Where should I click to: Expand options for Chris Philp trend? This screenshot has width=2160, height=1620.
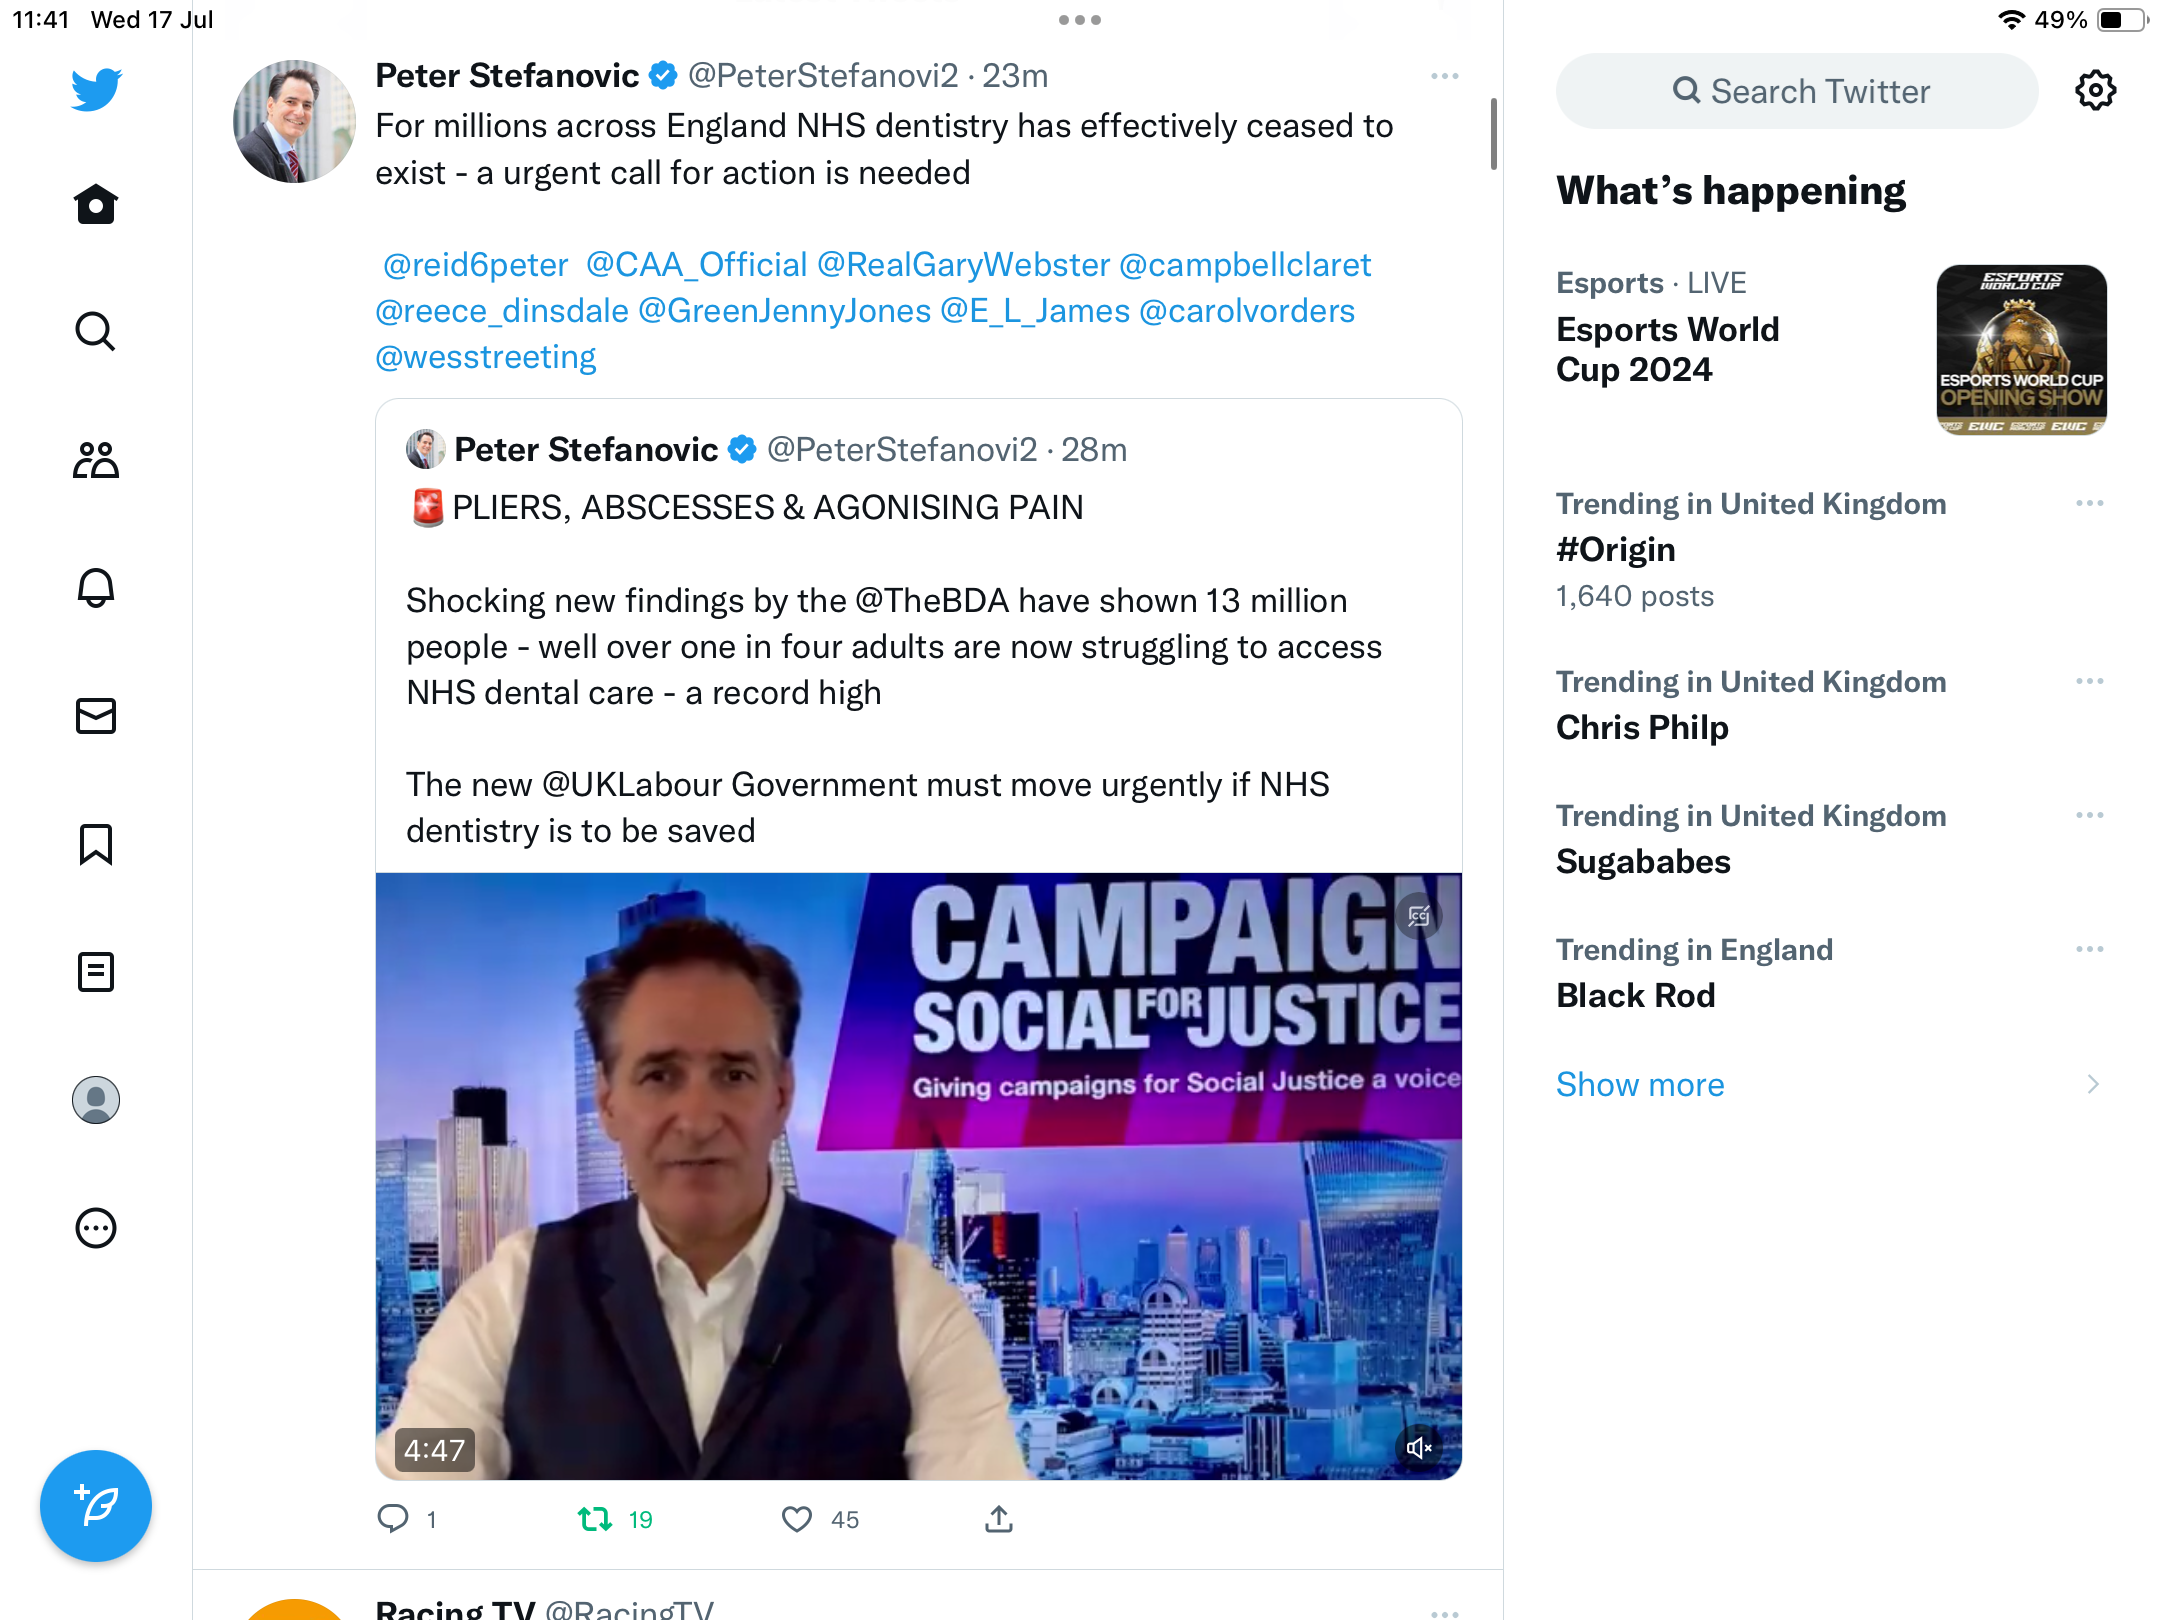coord(2089,681)
